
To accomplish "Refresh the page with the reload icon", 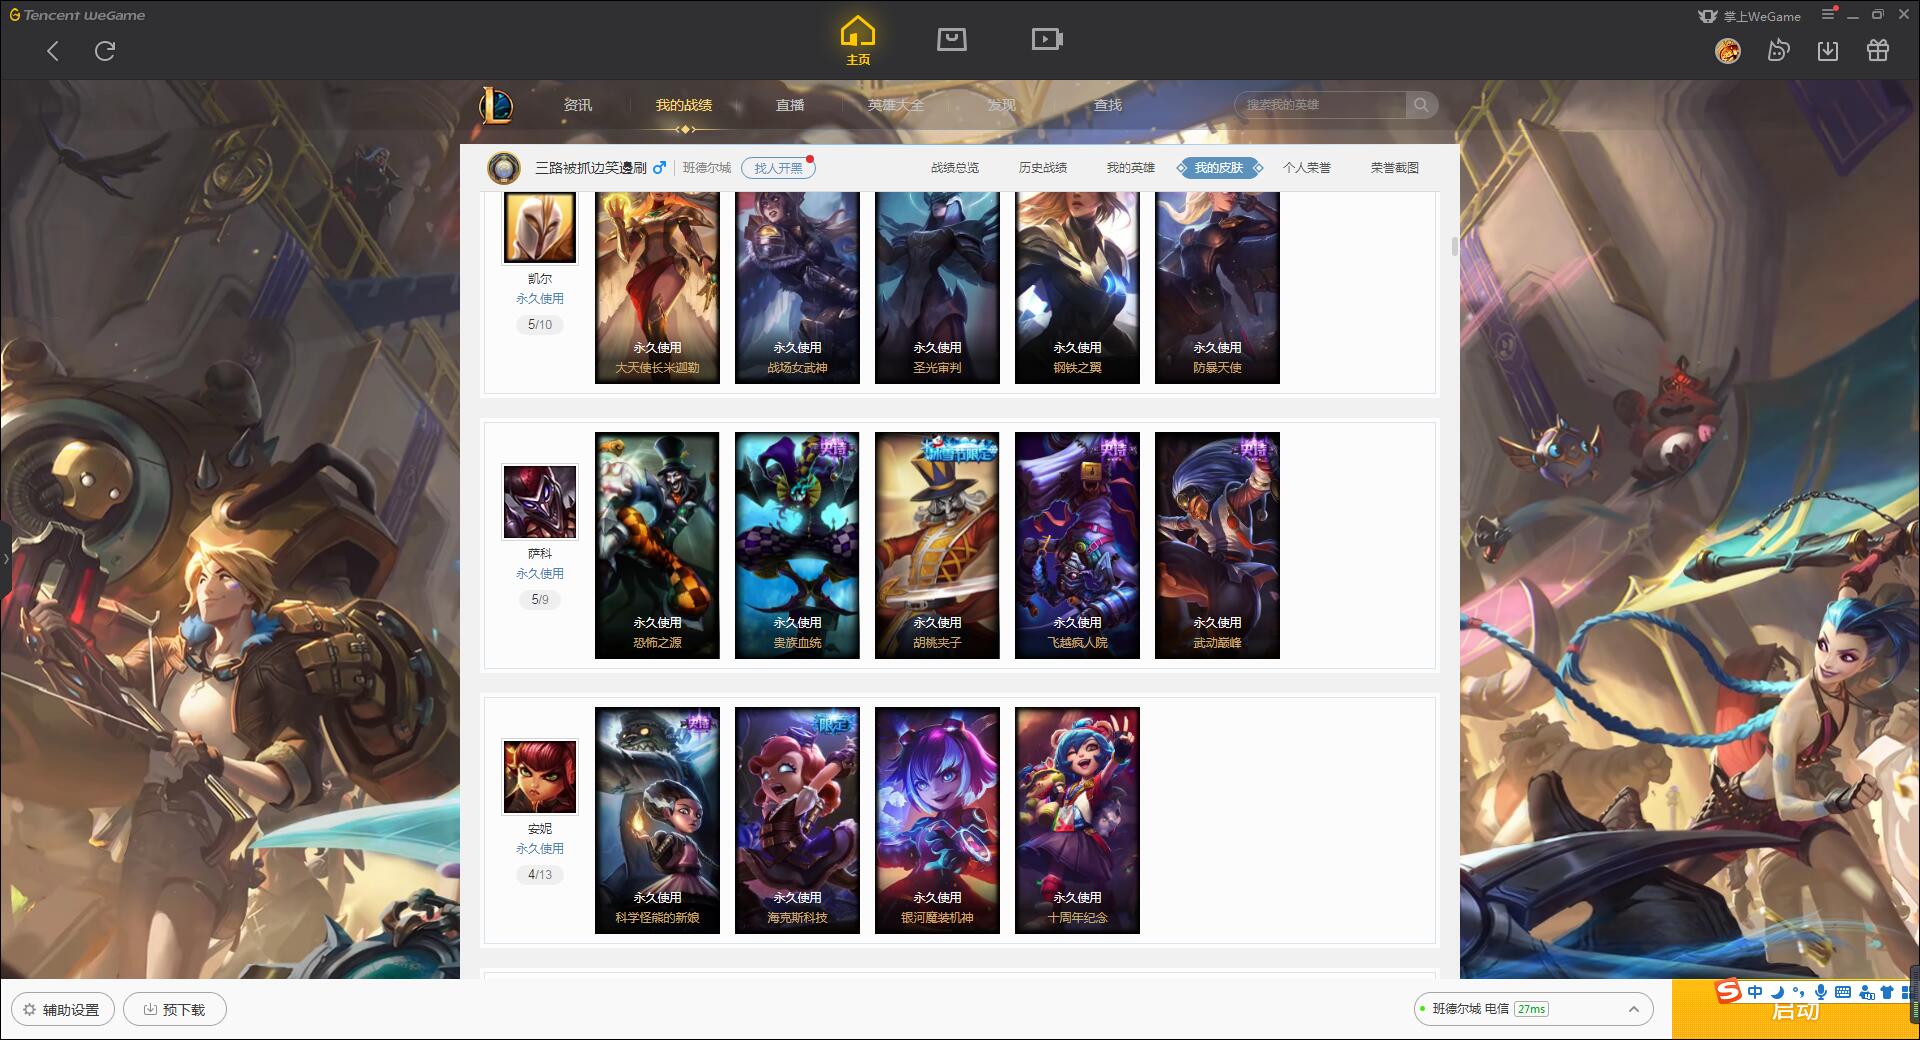I will (x=105, y=51).
